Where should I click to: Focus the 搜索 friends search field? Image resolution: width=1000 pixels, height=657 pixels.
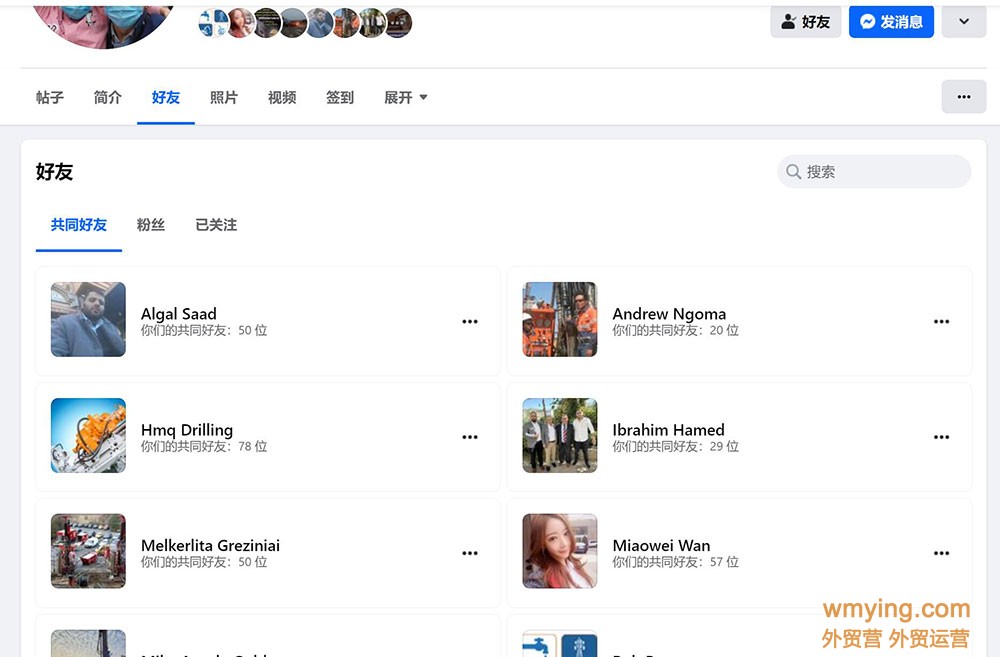click(874, 172)
